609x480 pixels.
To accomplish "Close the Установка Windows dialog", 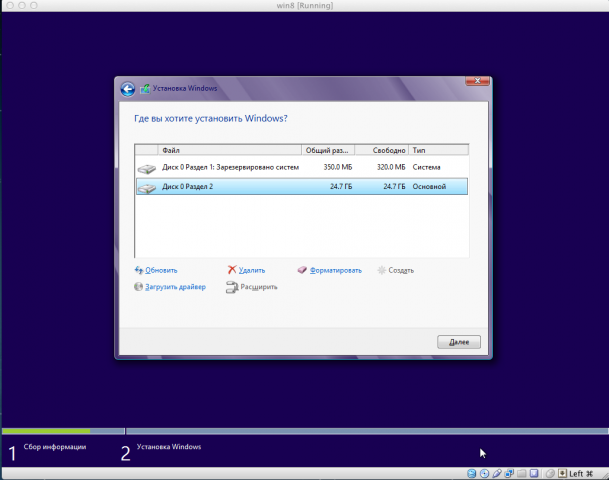I will 477,80.
